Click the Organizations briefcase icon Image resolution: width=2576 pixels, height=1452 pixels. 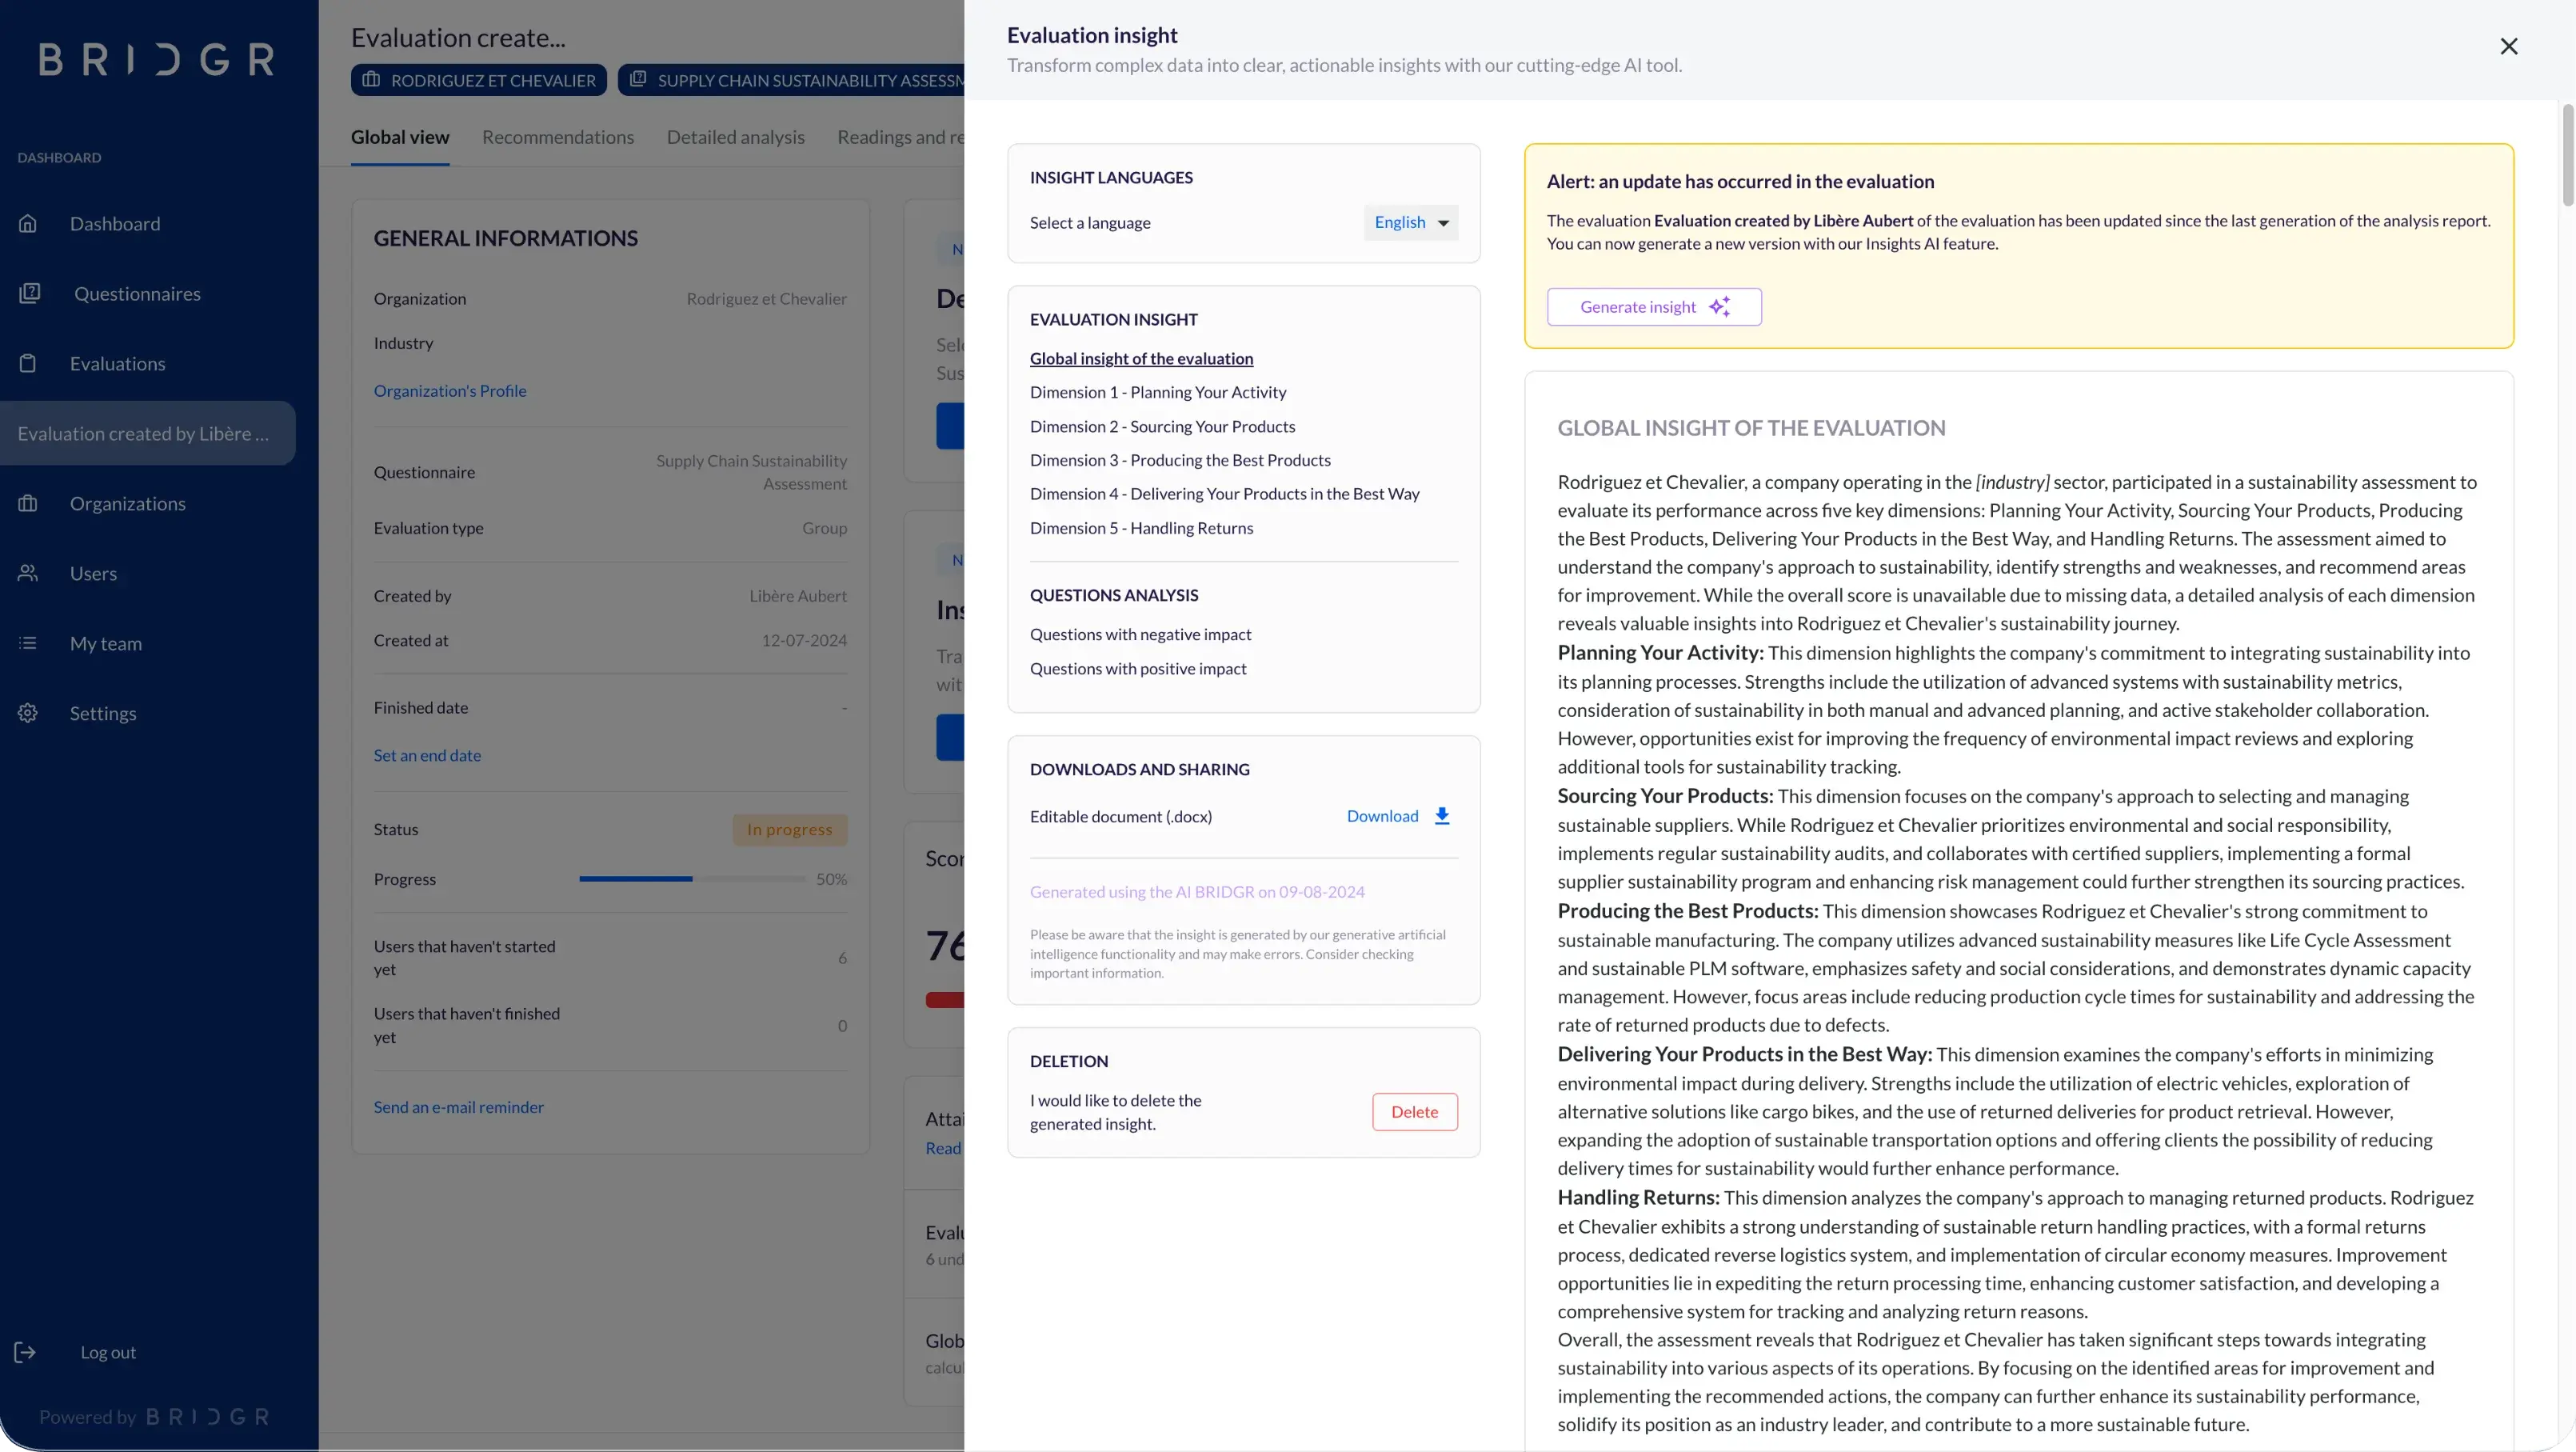tap(28, 503)
